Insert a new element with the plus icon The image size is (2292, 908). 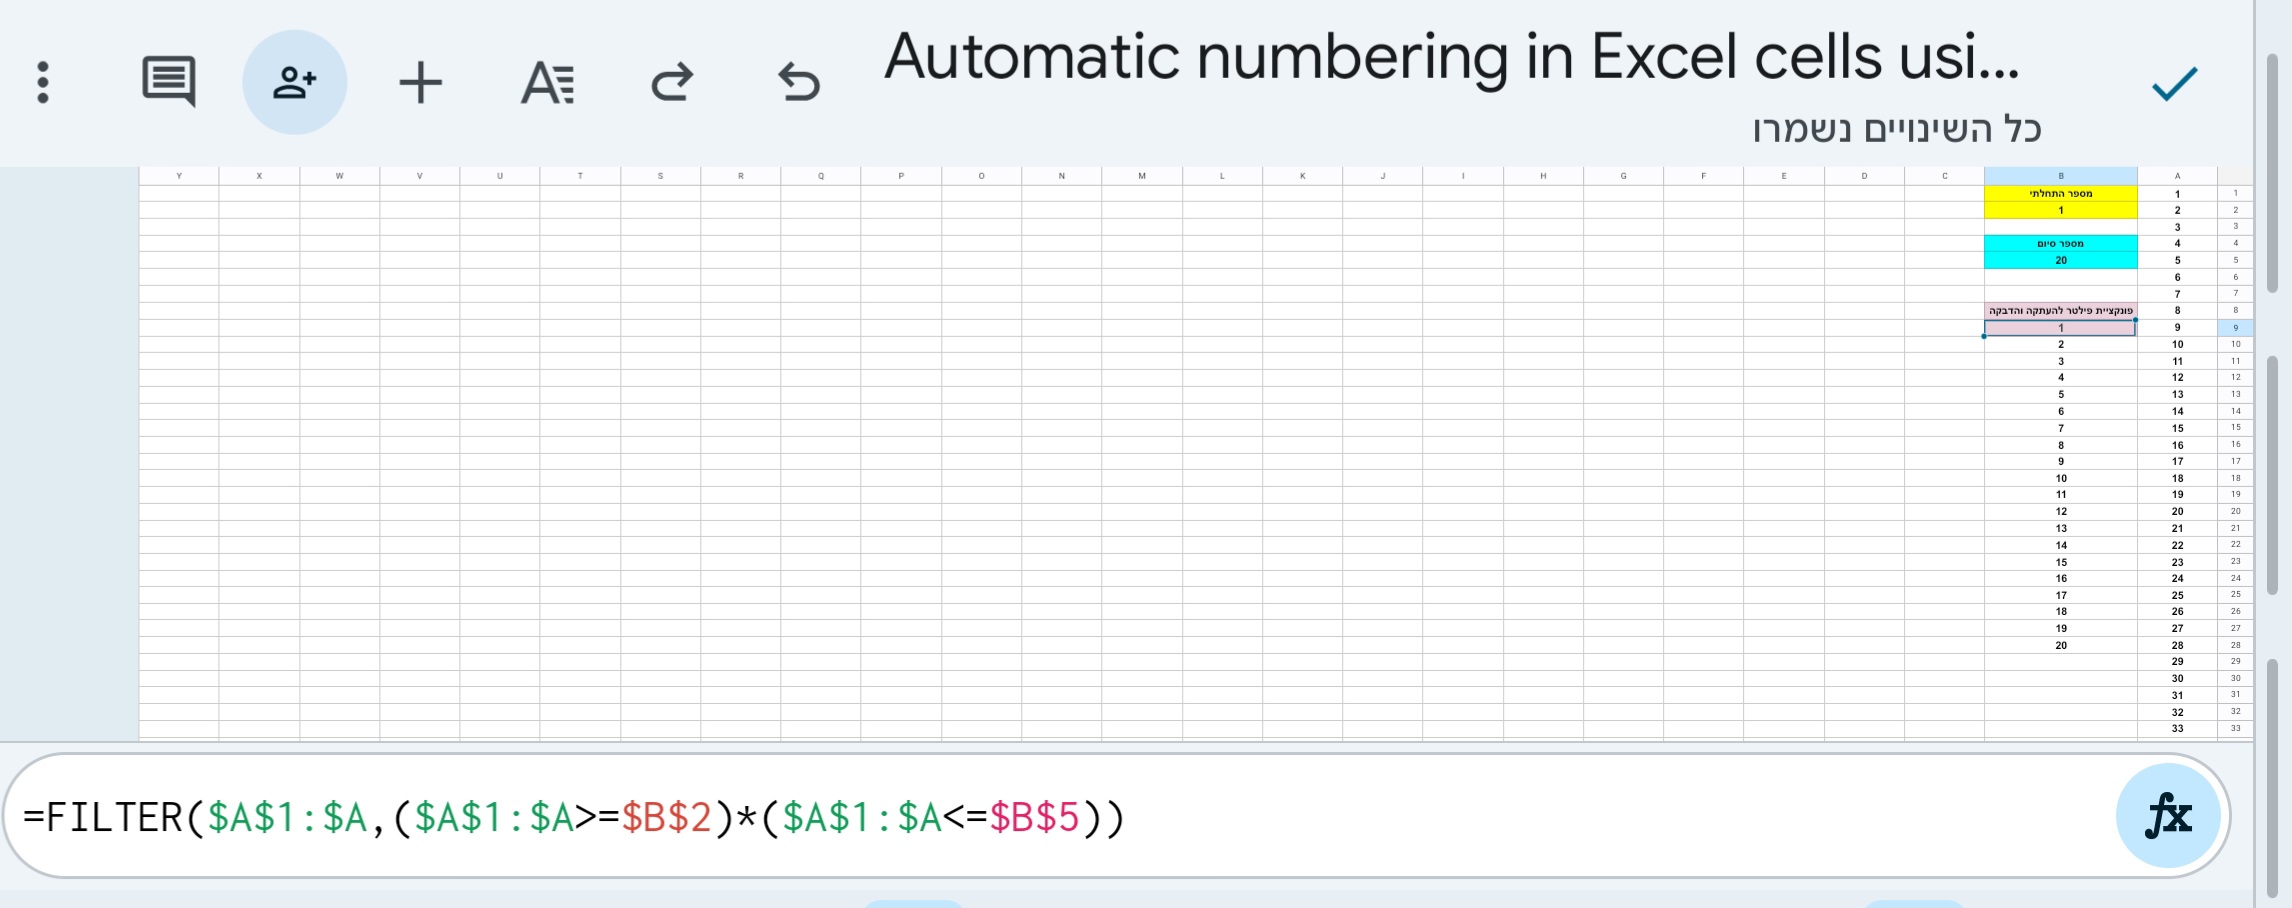coord(420,82)
